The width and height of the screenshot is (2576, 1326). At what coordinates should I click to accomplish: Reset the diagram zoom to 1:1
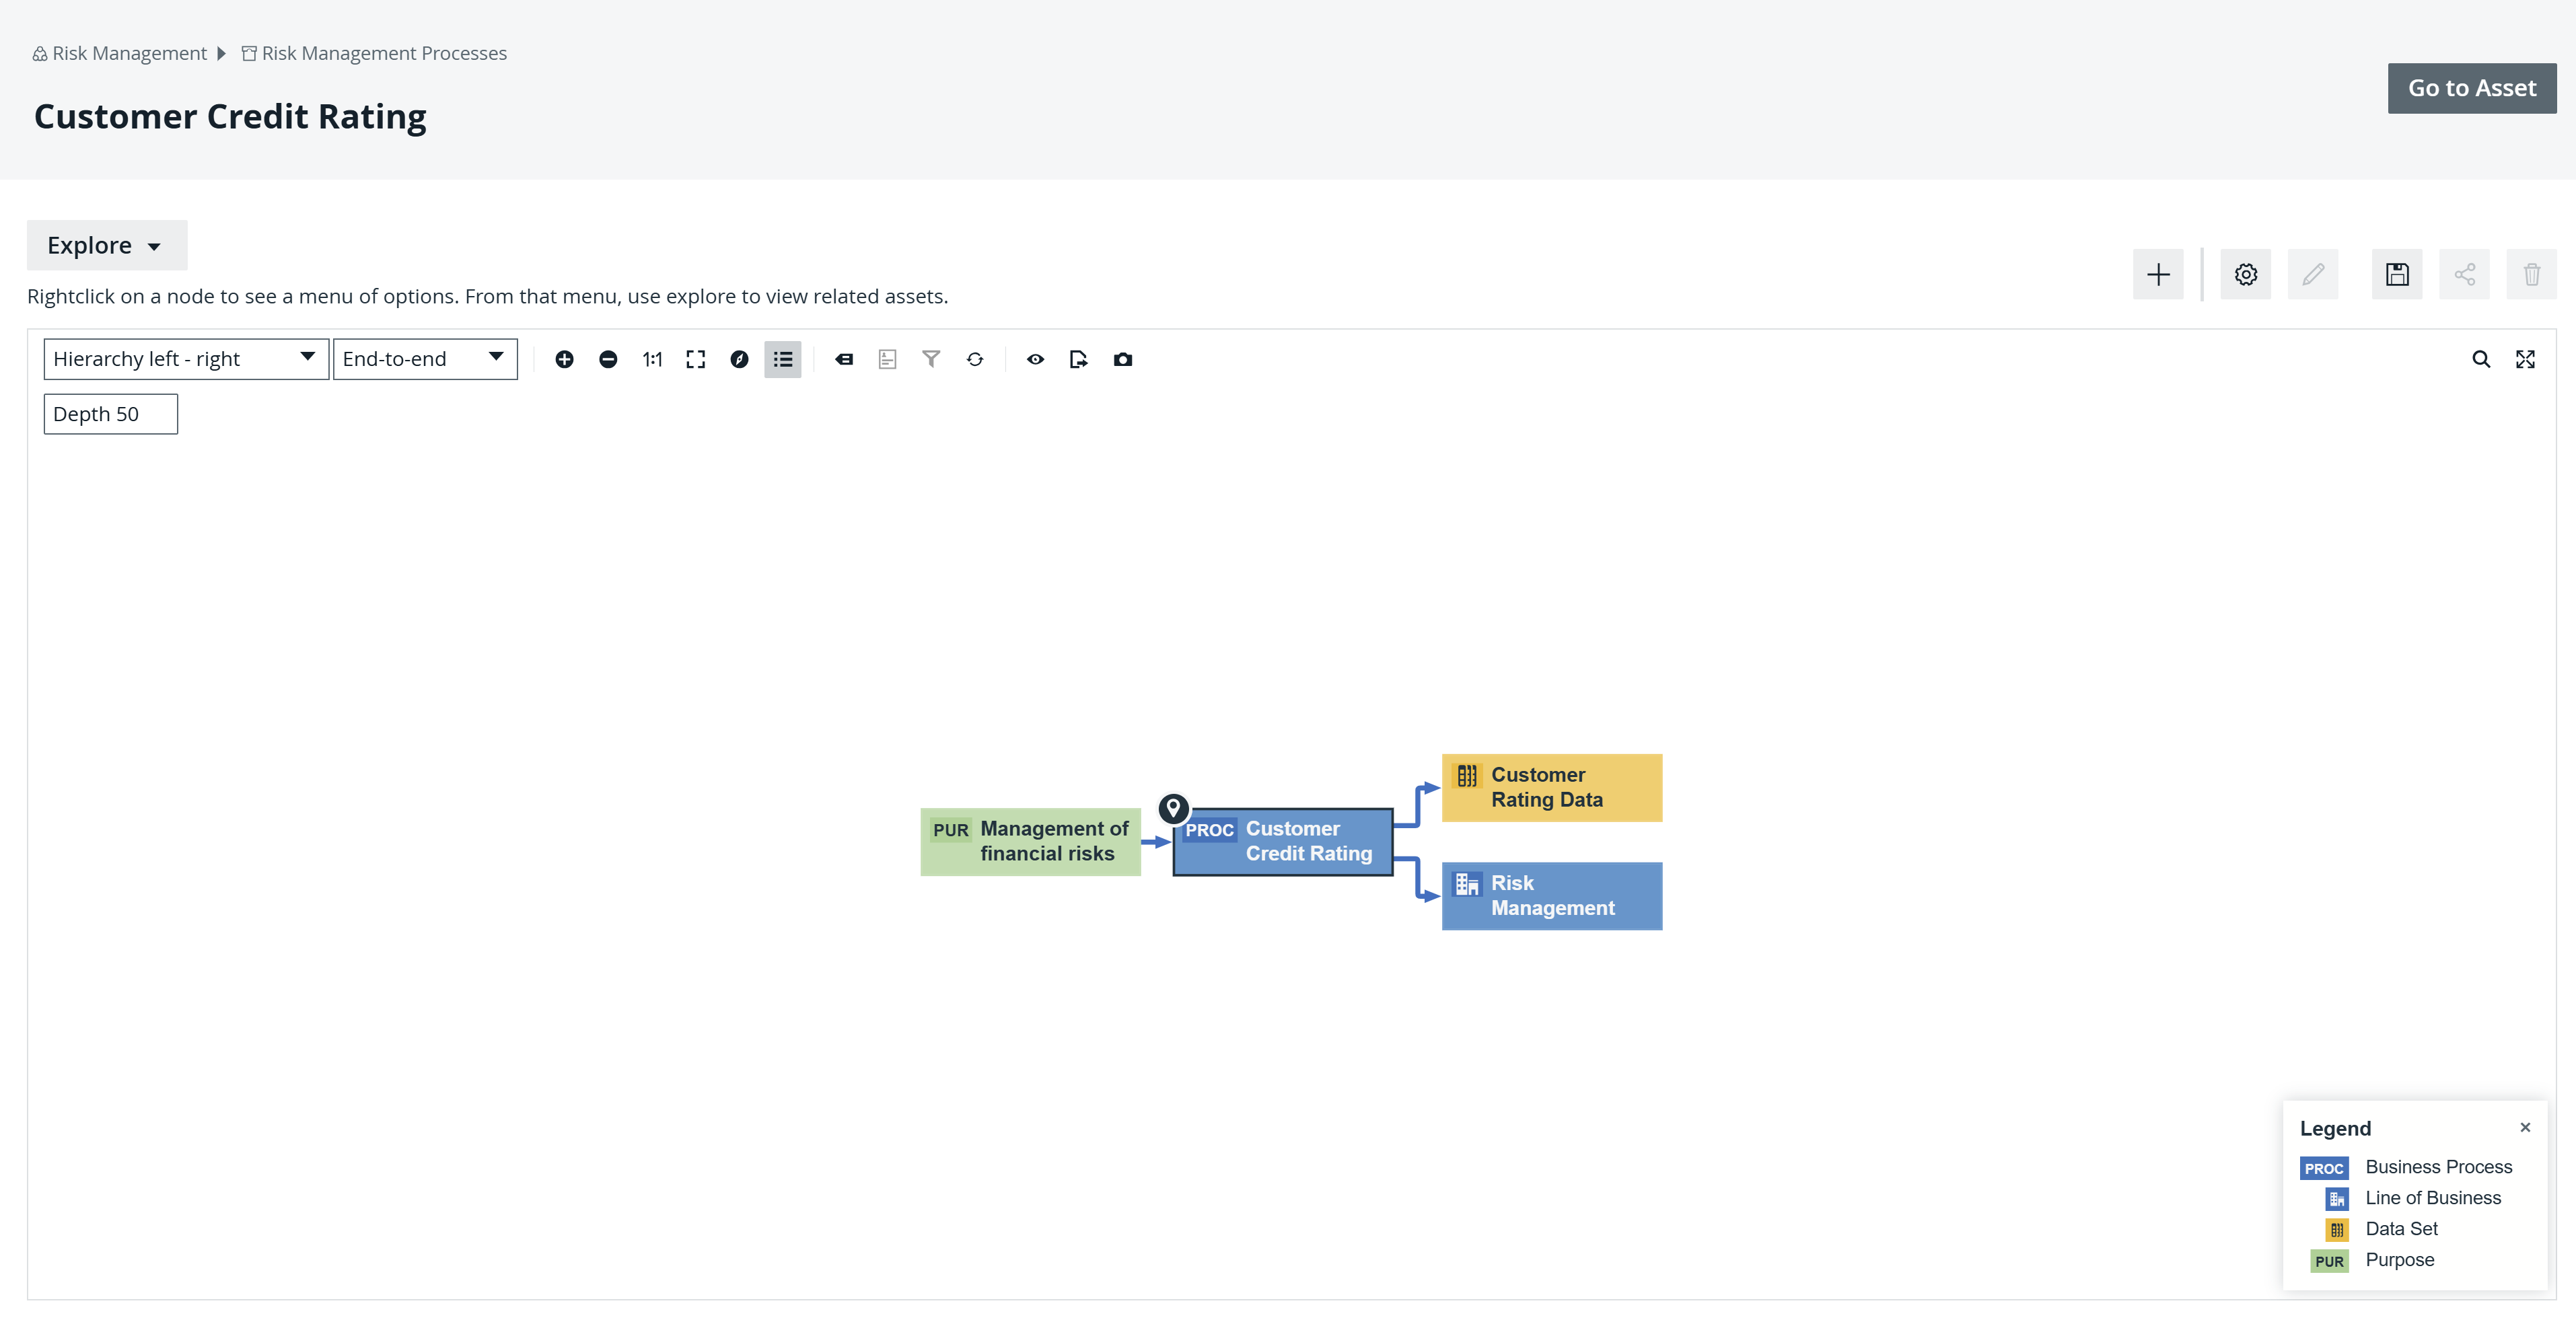click(652, 359)
